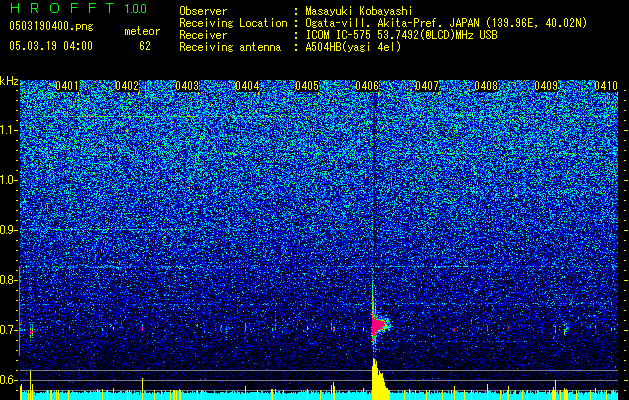Click the gray vertical frequency-range bar near 0.7 kHz

coord(19,310)
